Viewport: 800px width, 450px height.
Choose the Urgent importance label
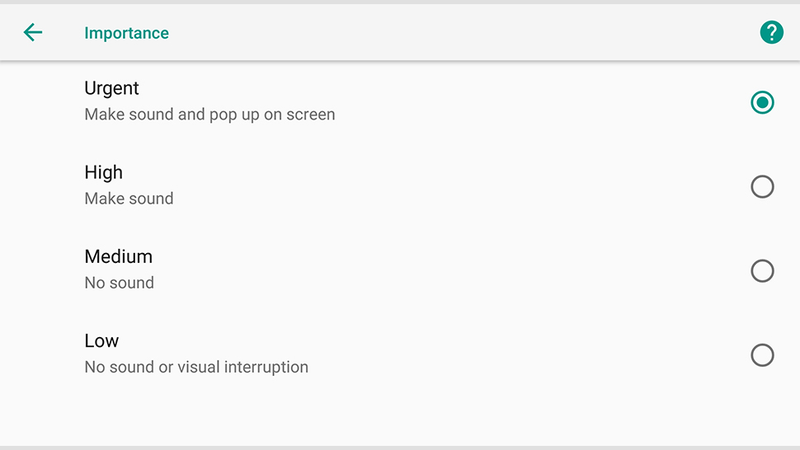click(111, 89)
